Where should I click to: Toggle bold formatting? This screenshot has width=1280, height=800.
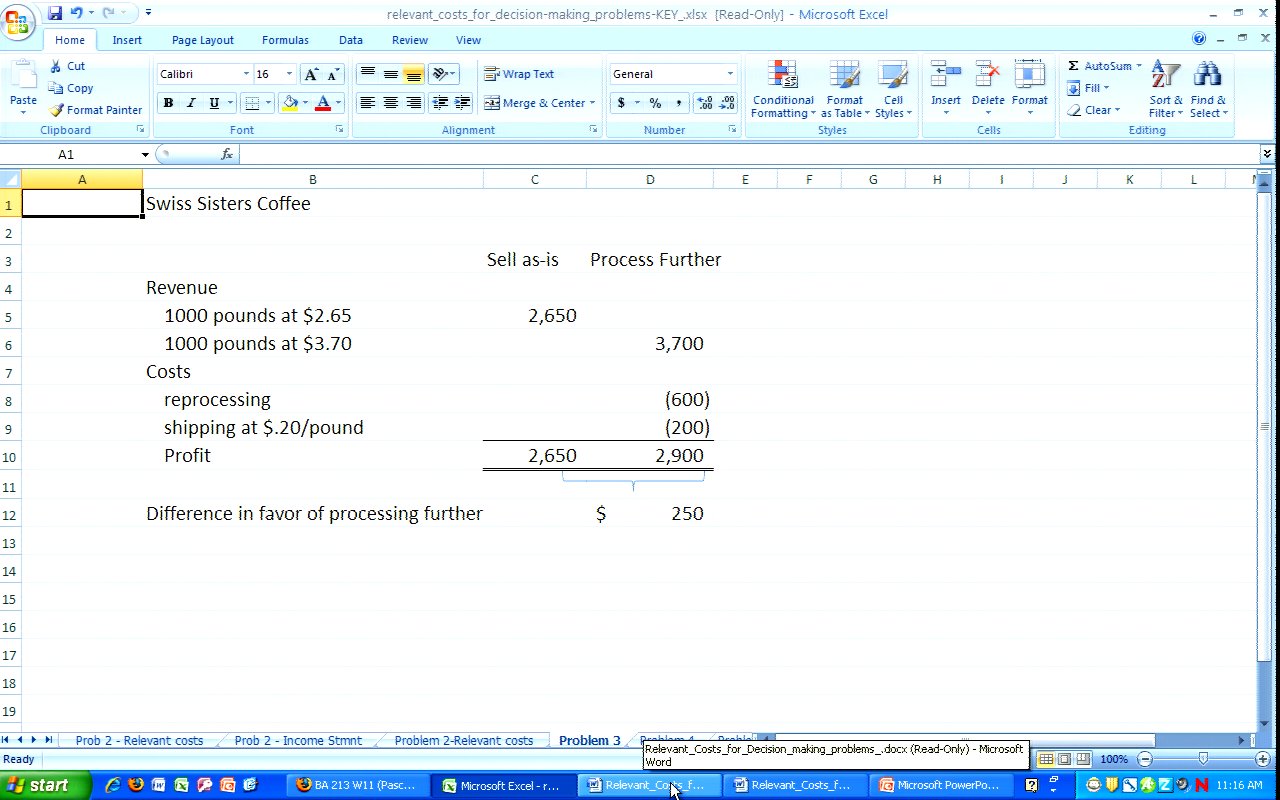[168, 103]
